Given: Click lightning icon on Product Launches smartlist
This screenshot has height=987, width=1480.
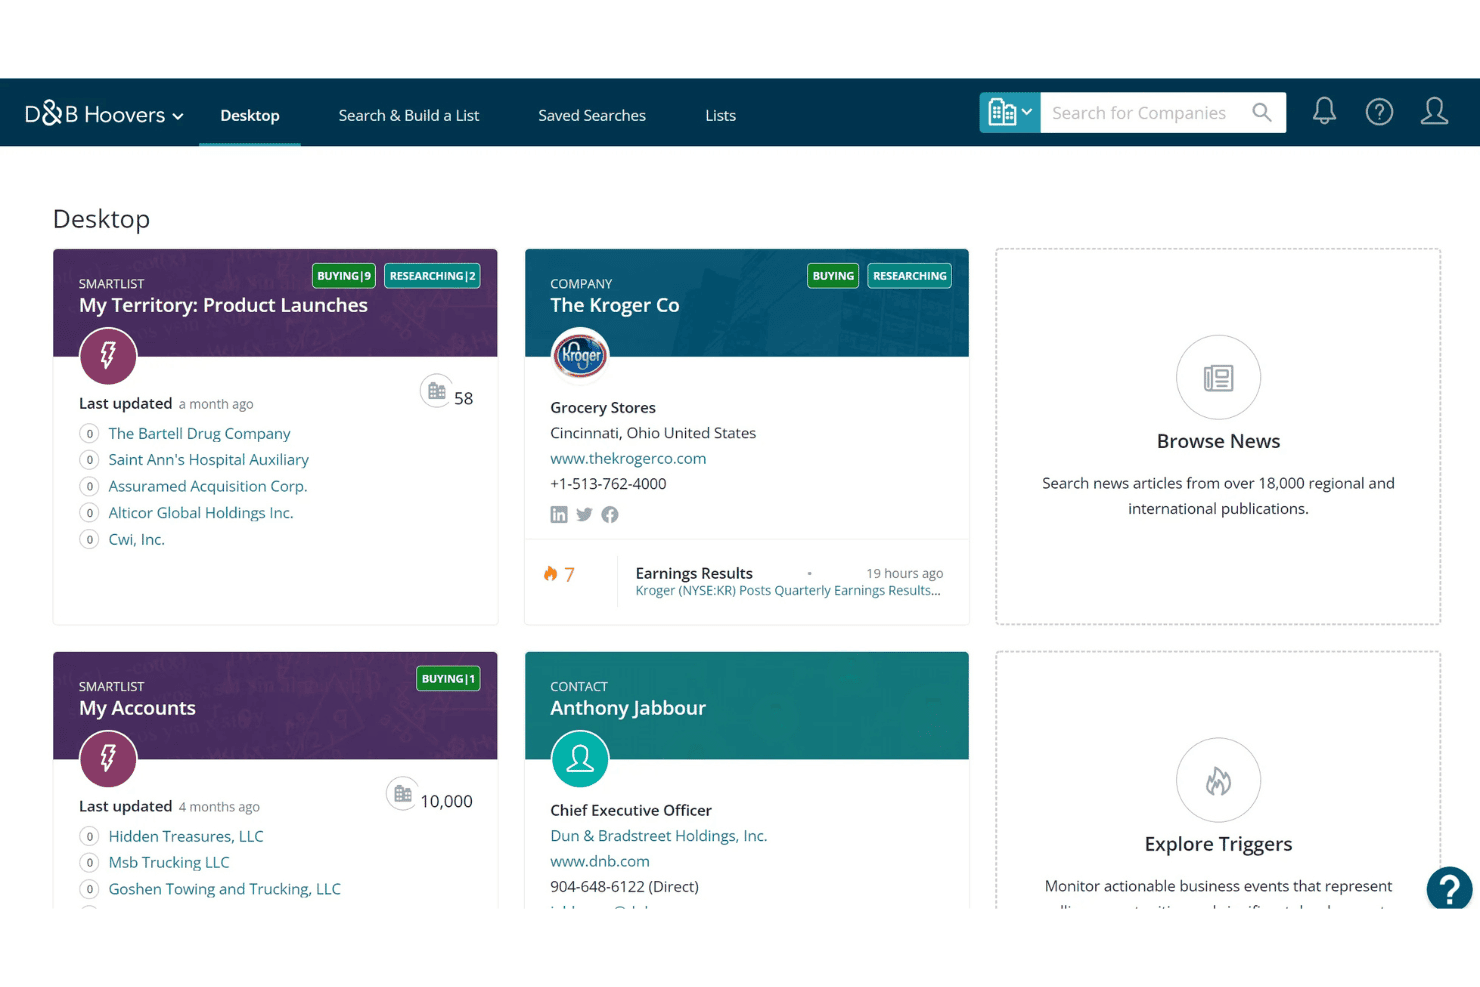Looking at the screenshot, I should point(108,355).
